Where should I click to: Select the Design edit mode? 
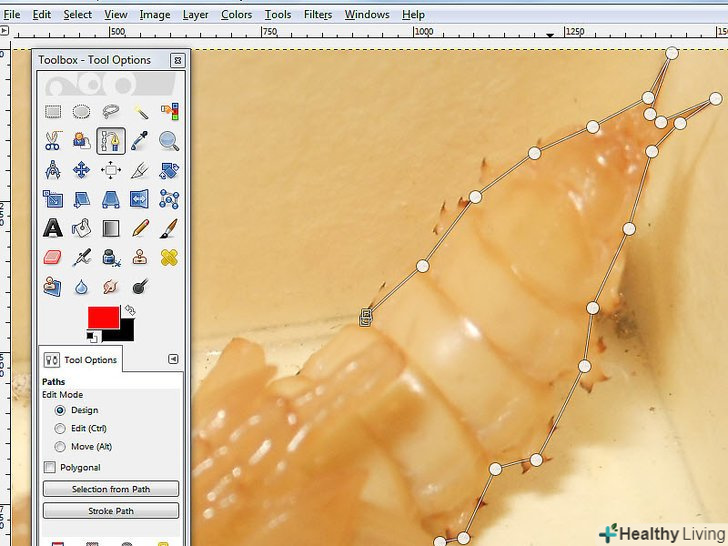pos(61,410)
